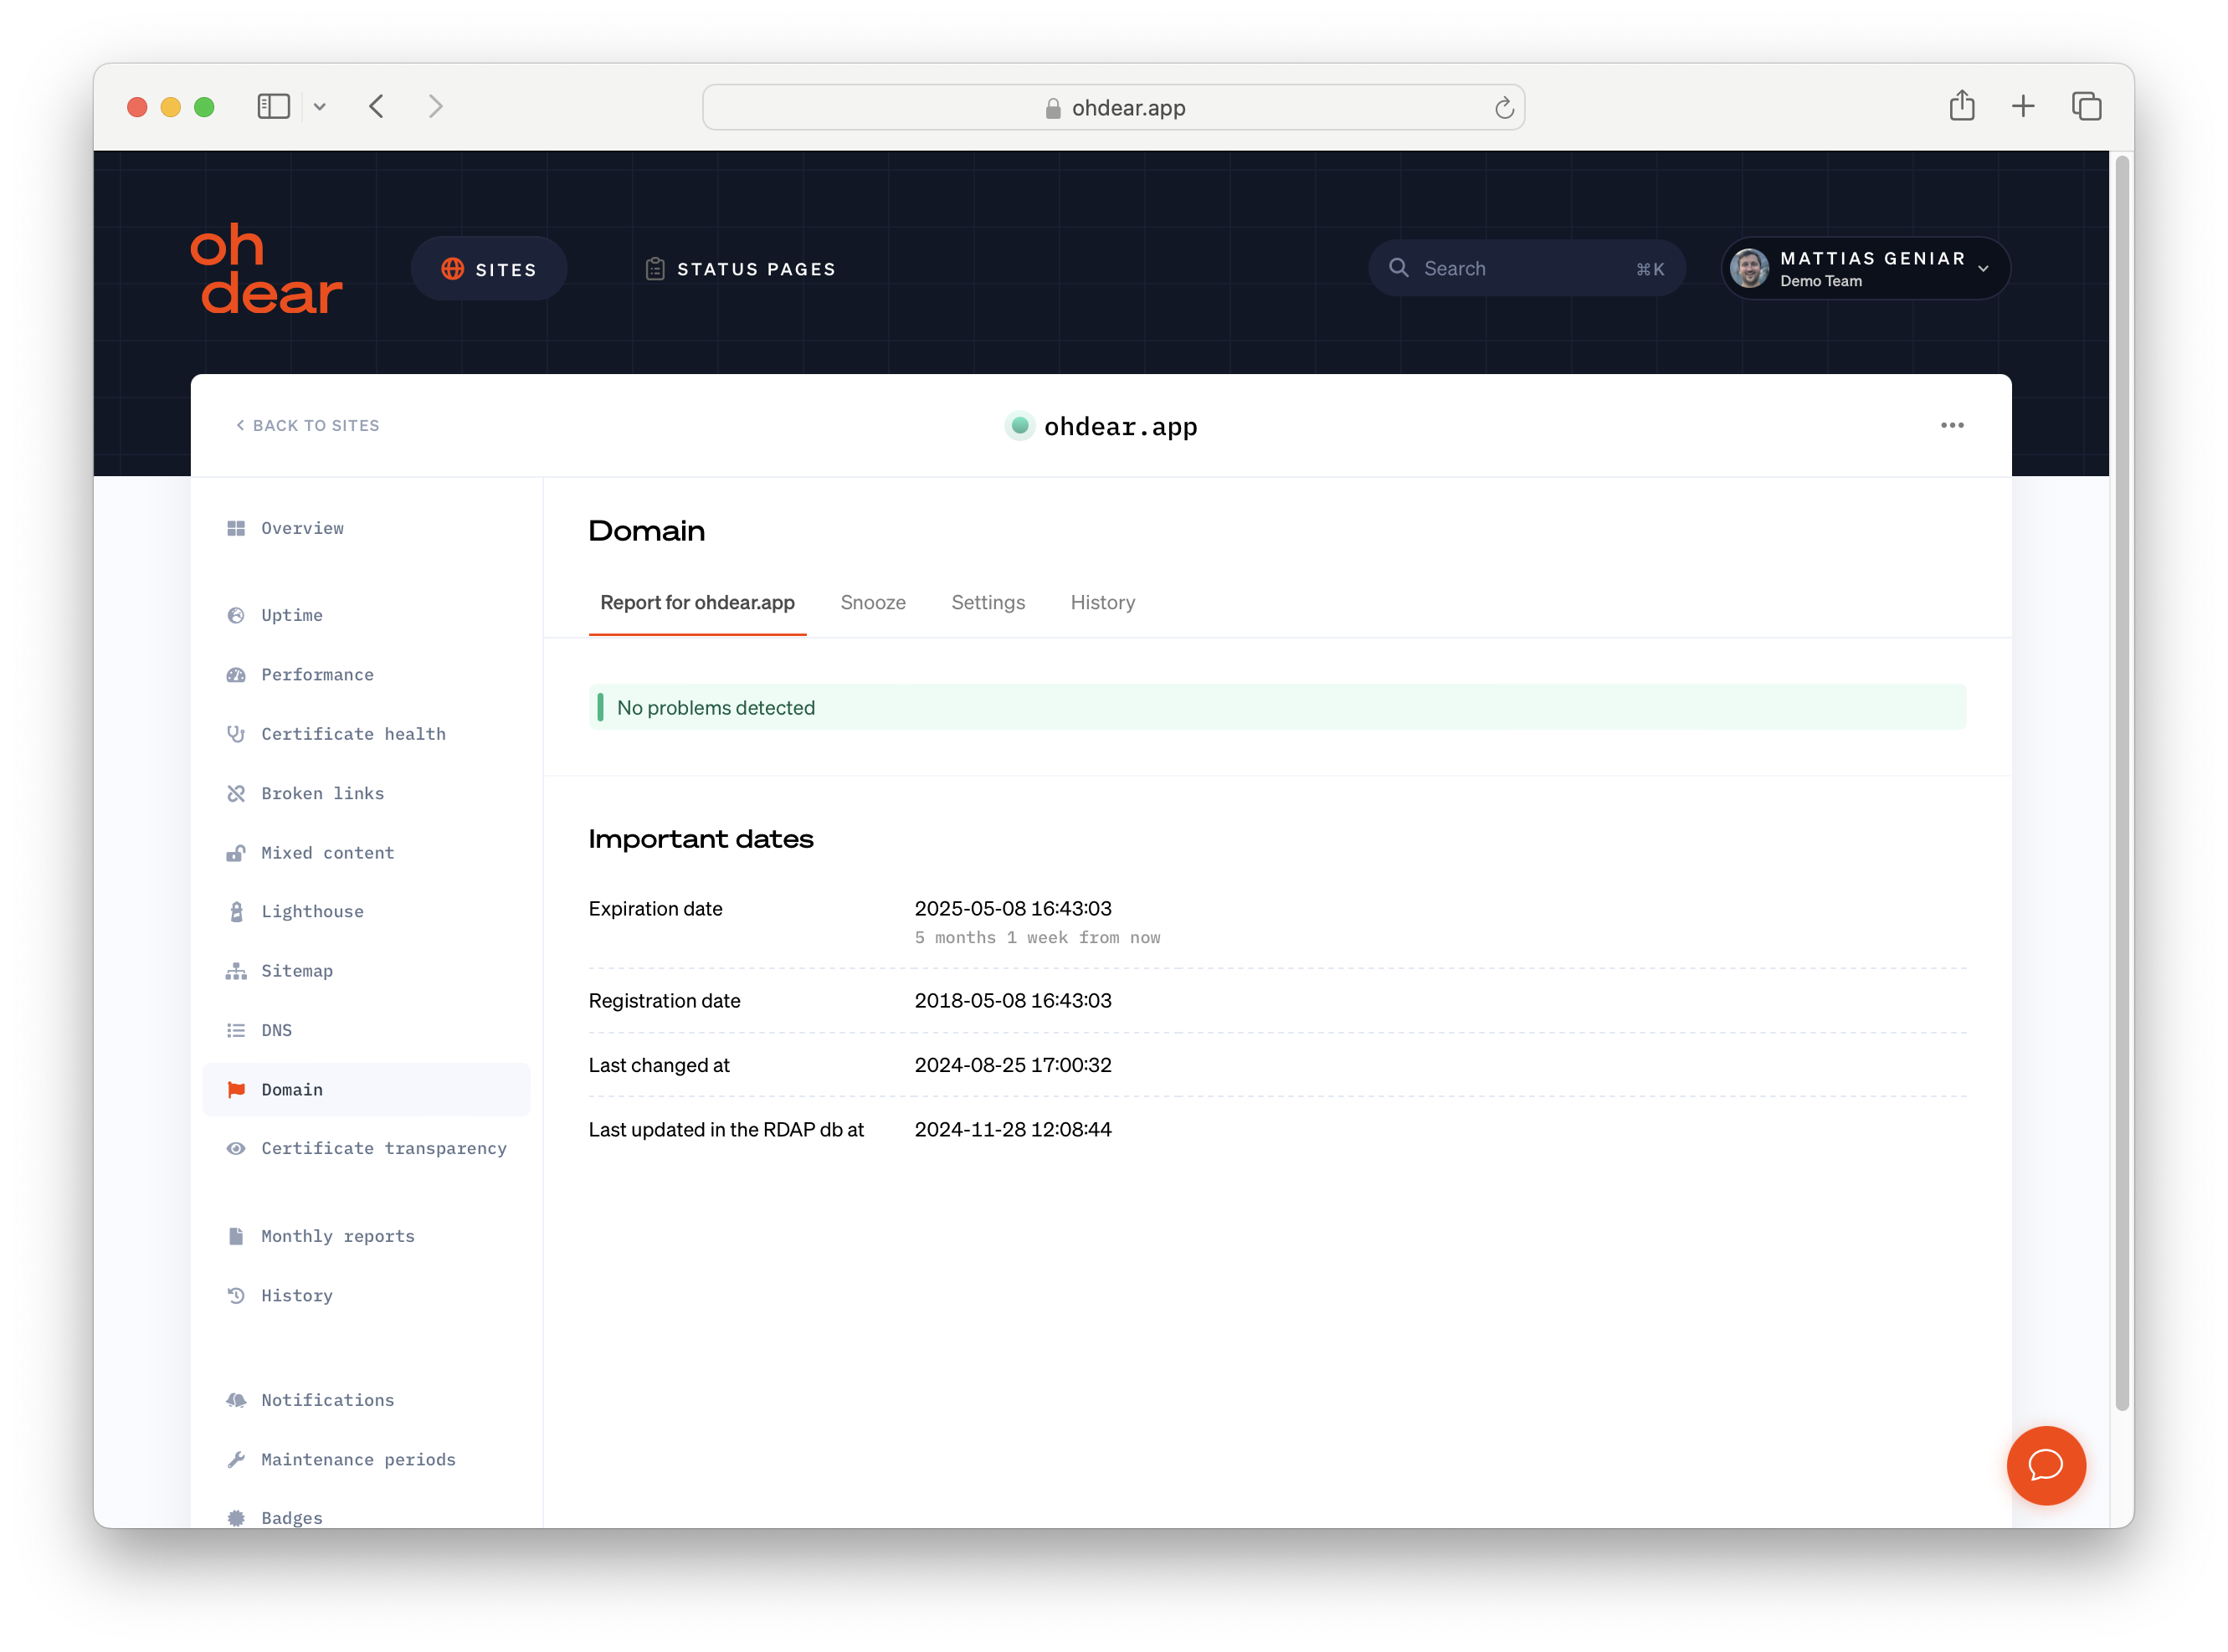Image resolution: width=2228 pixels, height=1652 pixels.
Task: Open Monthly reports in sidebar
Action: (337, 1236)
